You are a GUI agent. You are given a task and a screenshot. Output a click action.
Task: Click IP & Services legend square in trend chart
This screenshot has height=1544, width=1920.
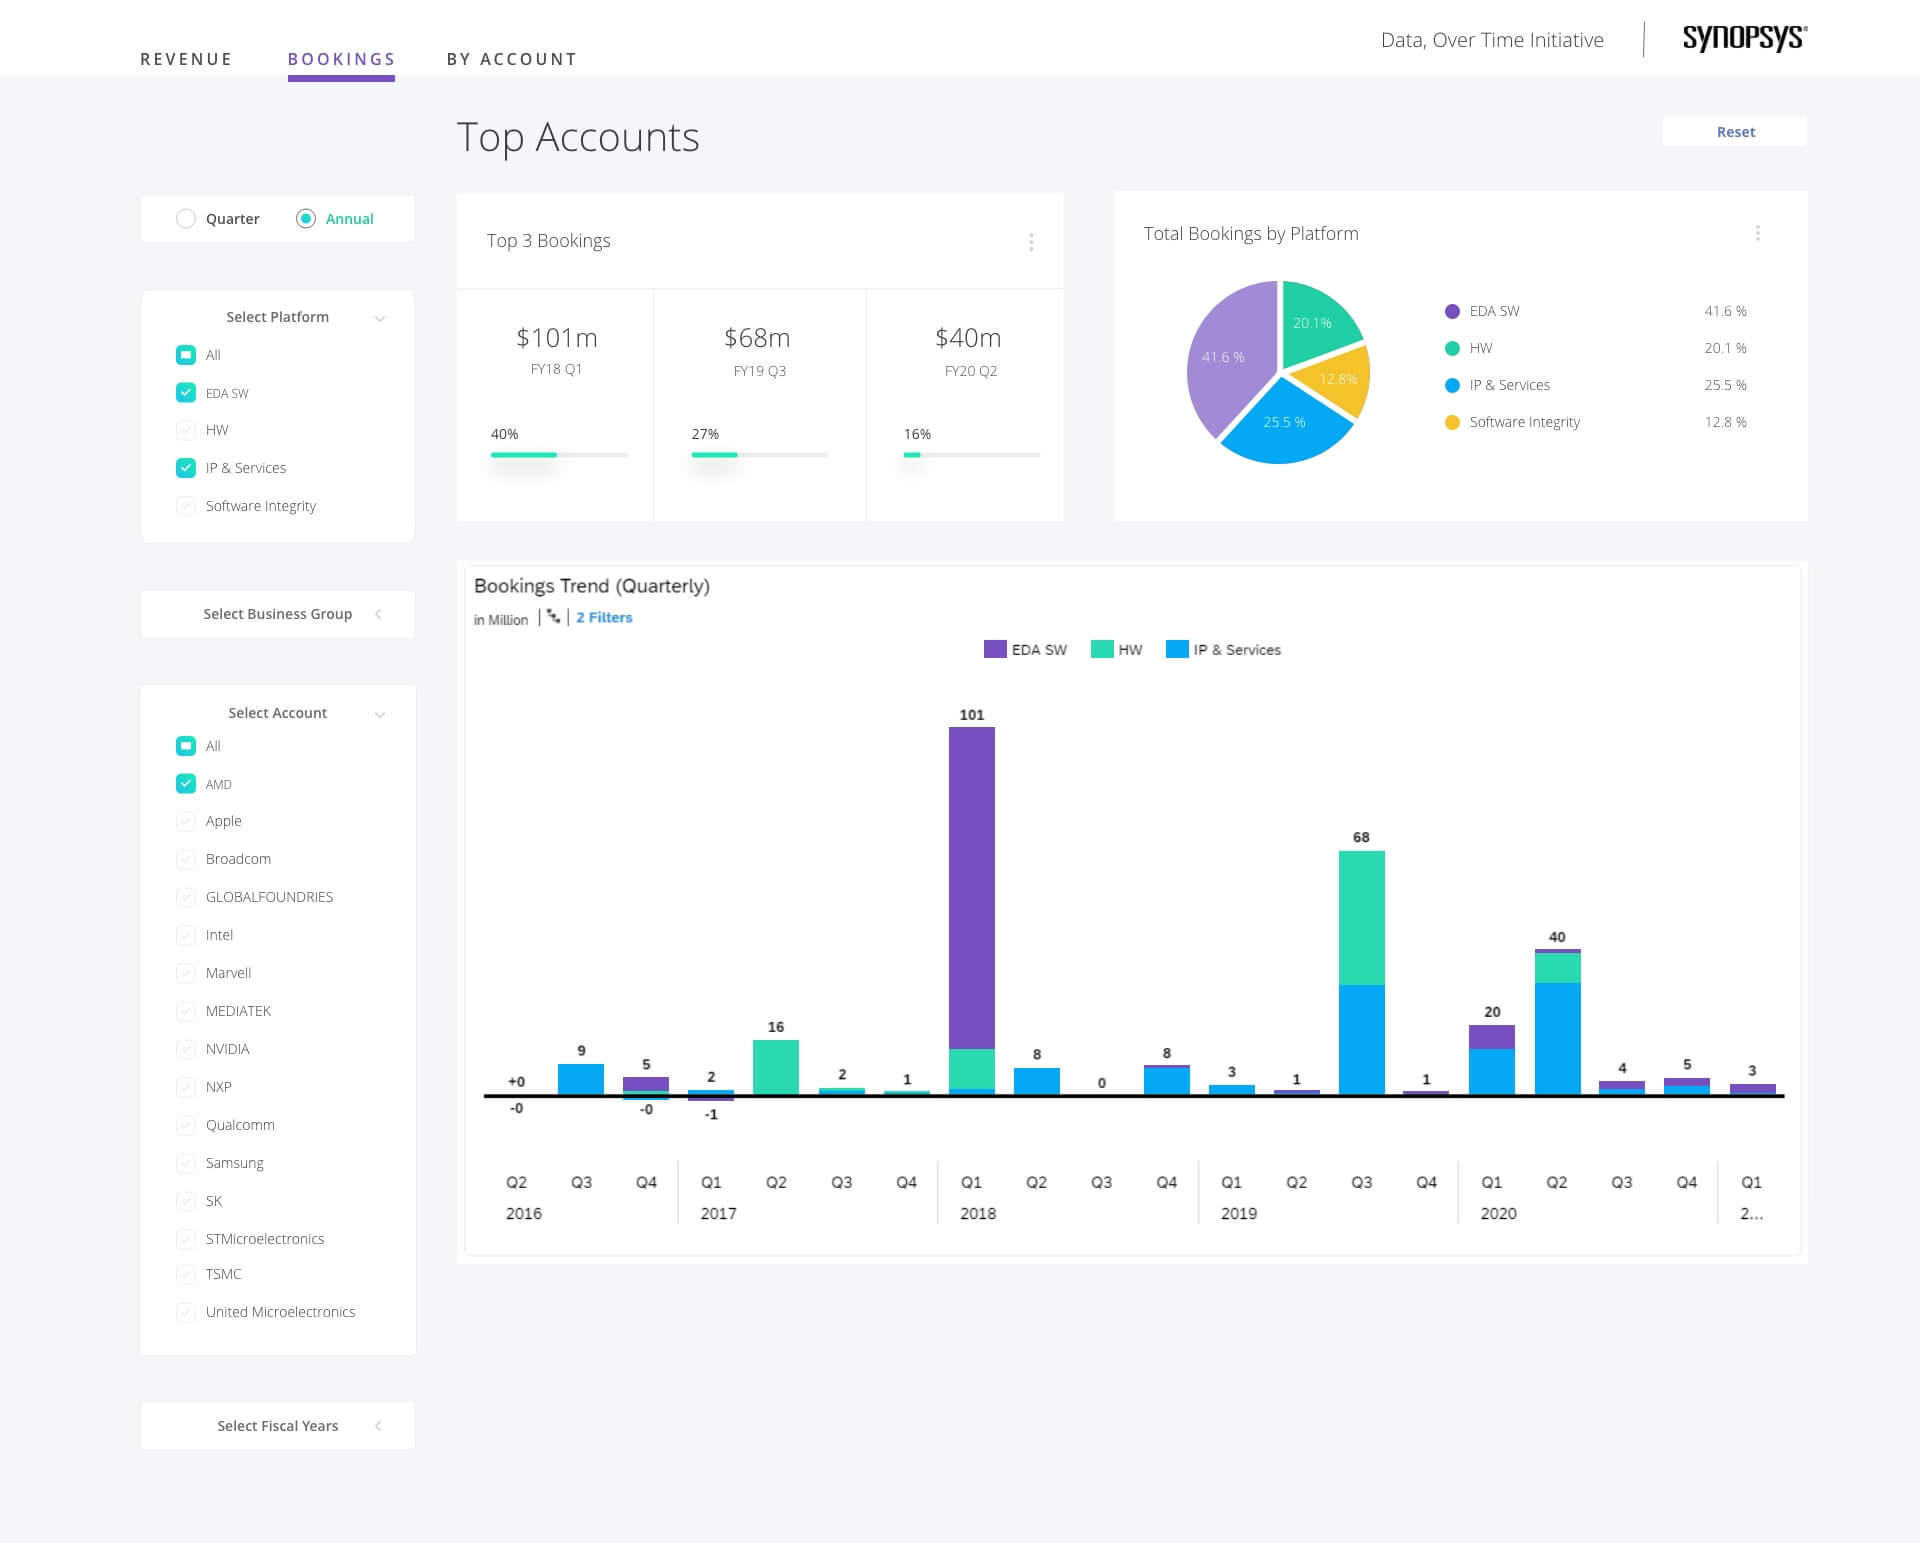[1177, 649]
